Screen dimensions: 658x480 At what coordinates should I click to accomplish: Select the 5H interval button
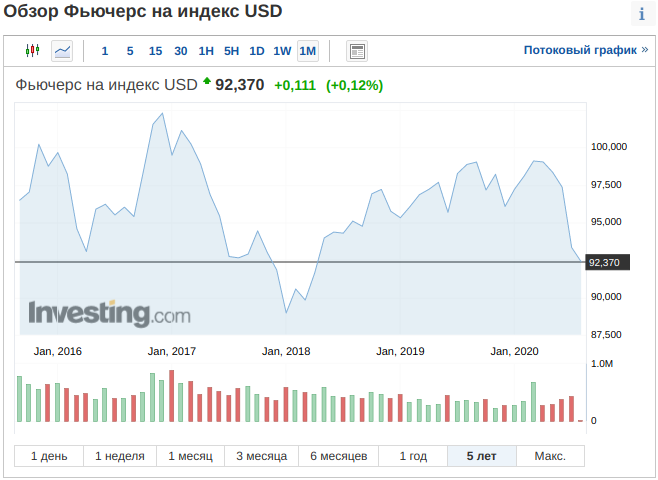(x=231, y=51)
